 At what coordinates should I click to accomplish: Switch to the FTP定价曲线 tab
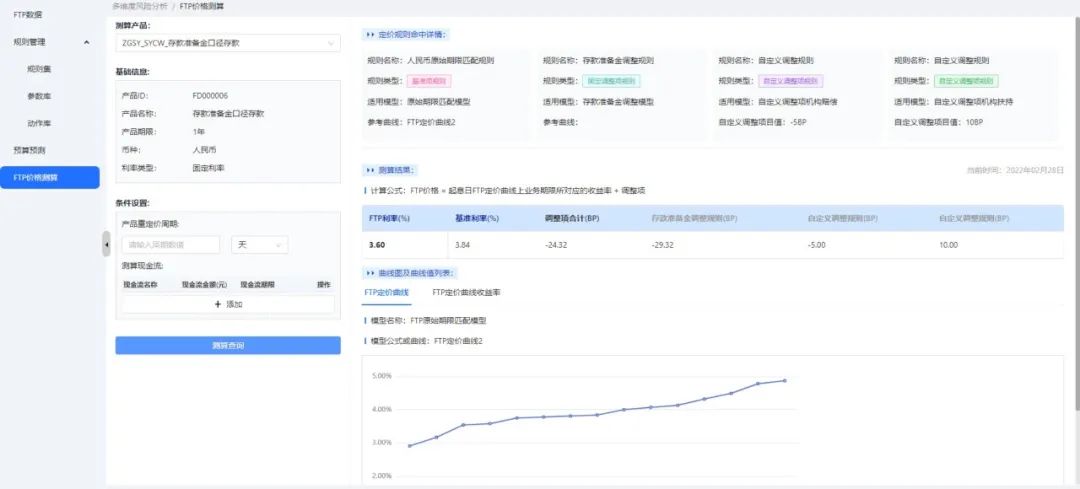click(386, 292)
